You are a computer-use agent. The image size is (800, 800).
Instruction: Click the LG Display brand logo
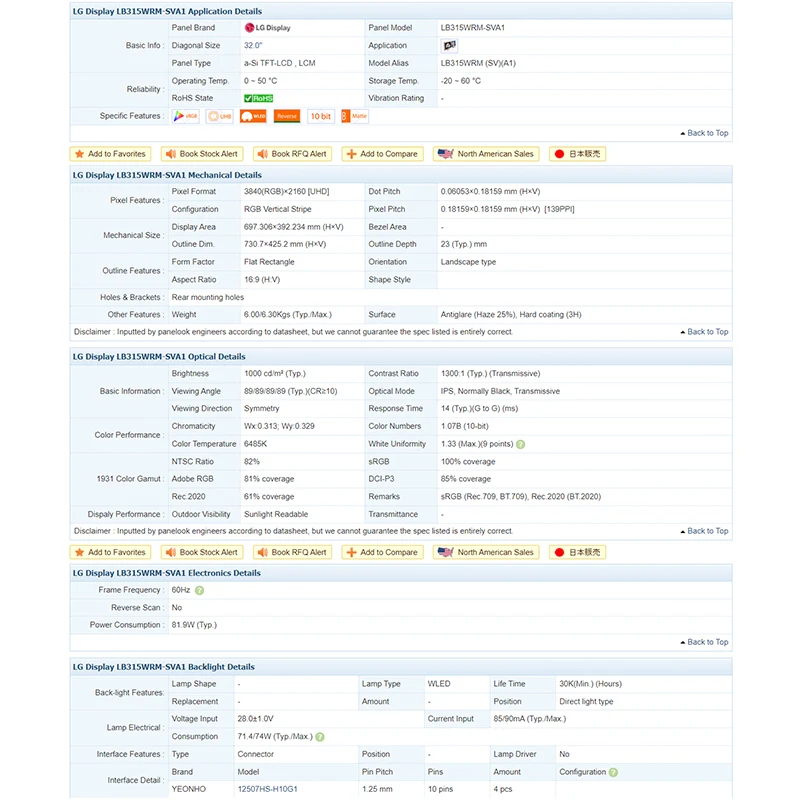tap(267, 28)
